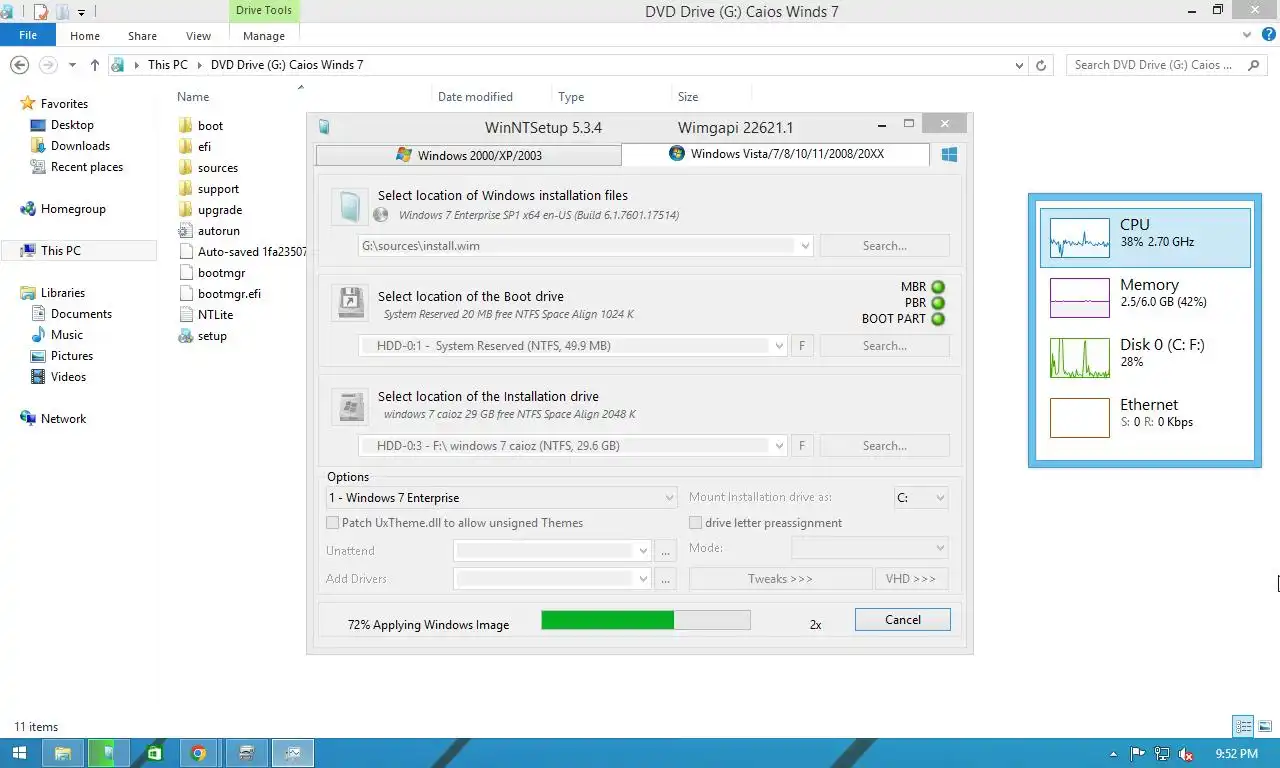Click Search for installation files
The height and width of the screenshot is (768, 1280).
[885, 246]
